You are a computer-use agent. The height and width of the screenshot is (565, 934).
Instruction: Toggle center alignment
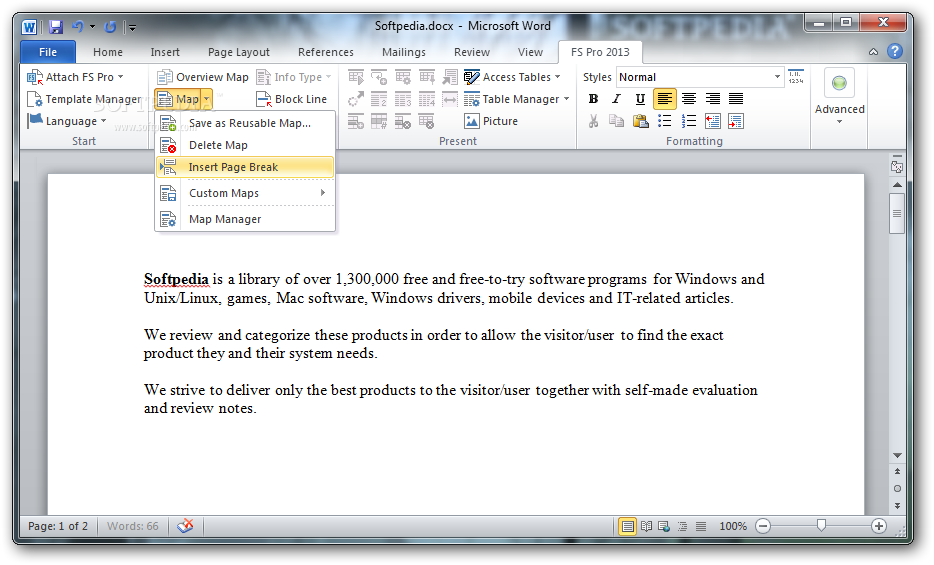click(689, 99)
